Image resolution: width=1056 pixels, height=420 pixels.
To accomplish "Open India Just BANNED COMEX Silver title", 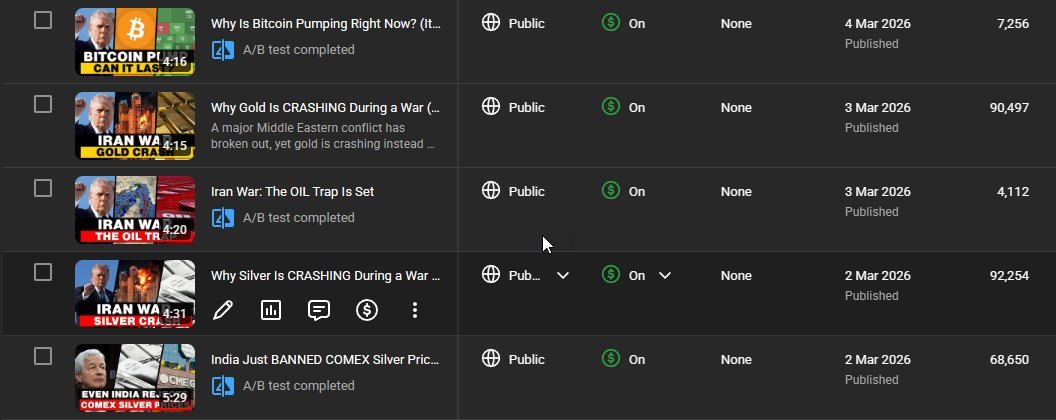I will tap(326, 360).
